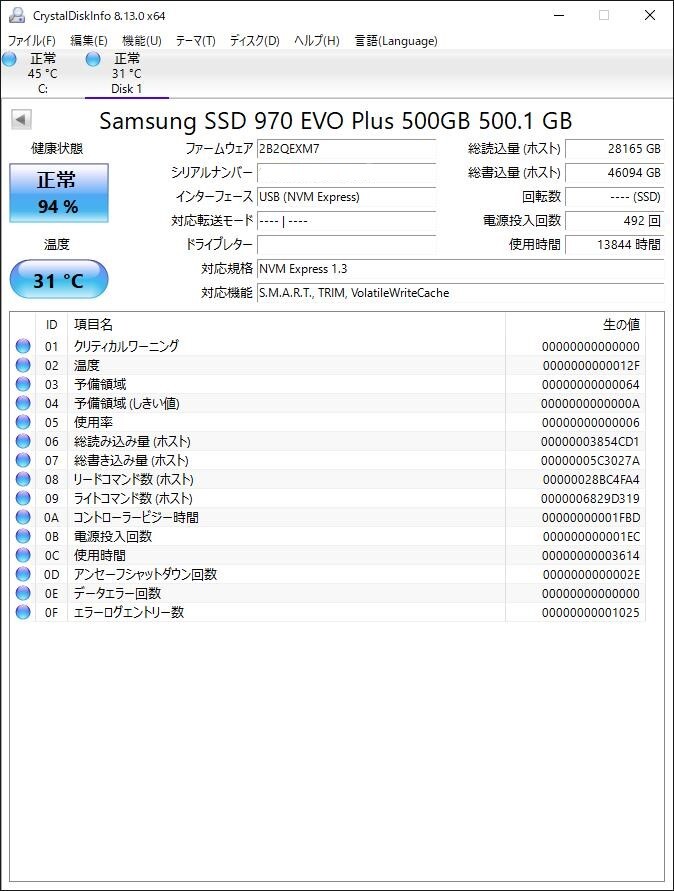This screenshot has height=891, width=674.
Task: Select raw value 00000000001025
Action: tap(590, 613)
